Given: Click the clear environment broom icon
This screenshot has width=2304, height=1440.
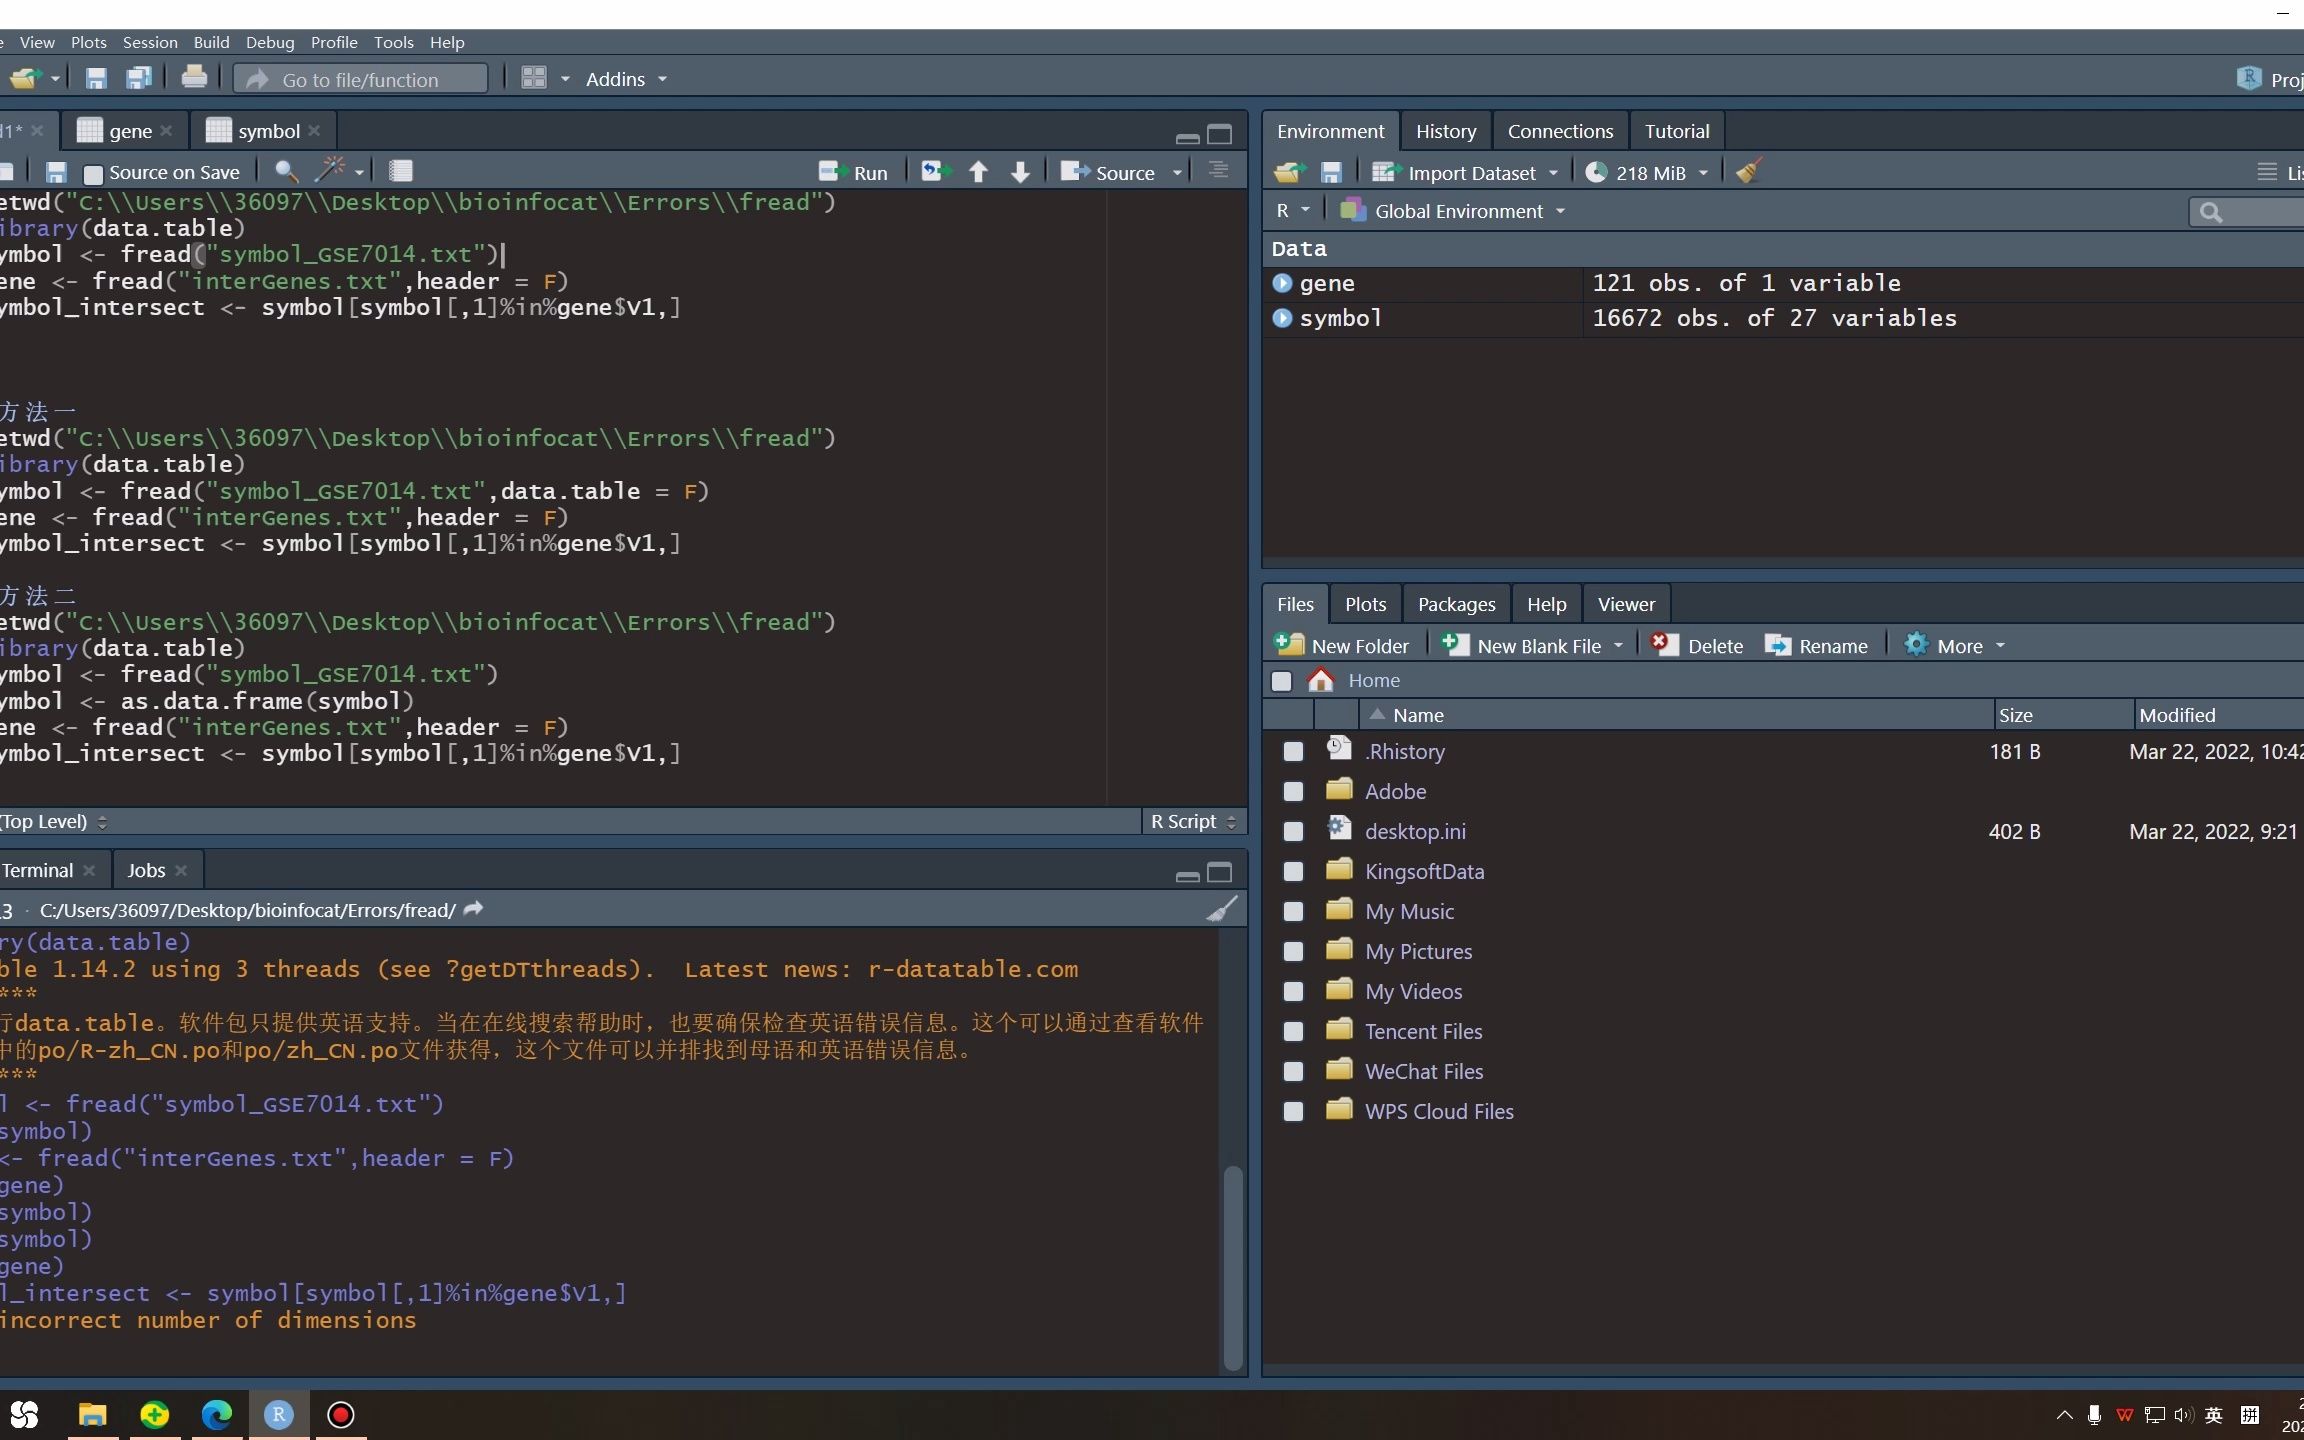Looking at the screenshot, I should [1748, 172].
